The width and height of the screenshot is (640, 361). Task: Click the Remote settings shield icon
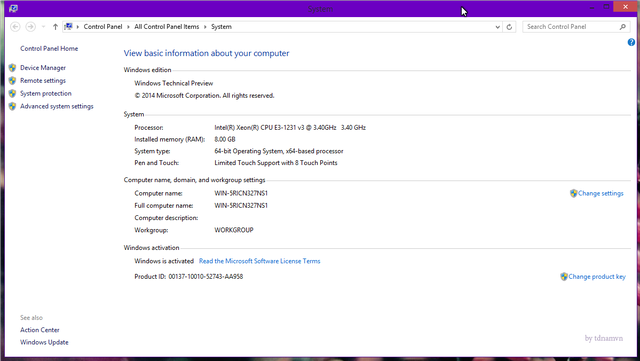tap(12, 80)
